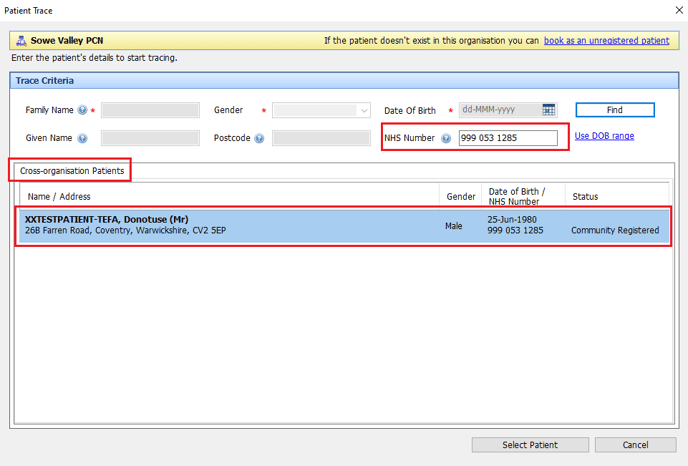688x466 pixels.
Task: Click the Select Patient button
Action: coord(529,445)
